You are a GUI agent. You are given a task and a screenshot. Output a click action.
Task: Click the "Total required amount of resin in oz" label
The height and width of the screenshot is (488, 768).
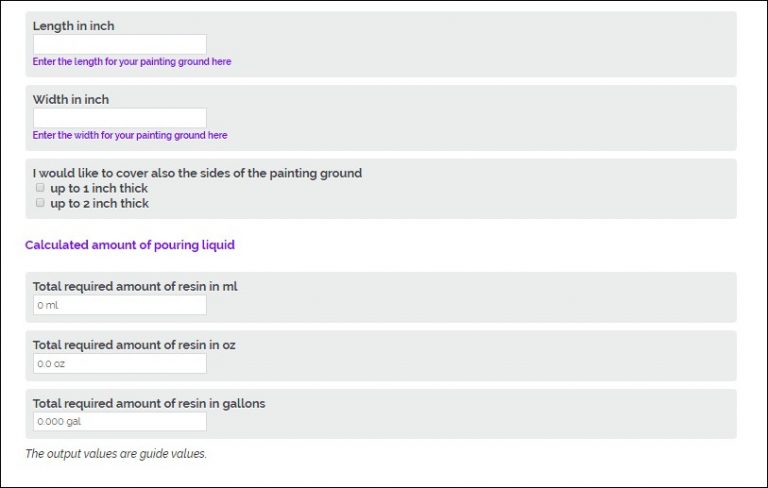[x=134, y=345]
